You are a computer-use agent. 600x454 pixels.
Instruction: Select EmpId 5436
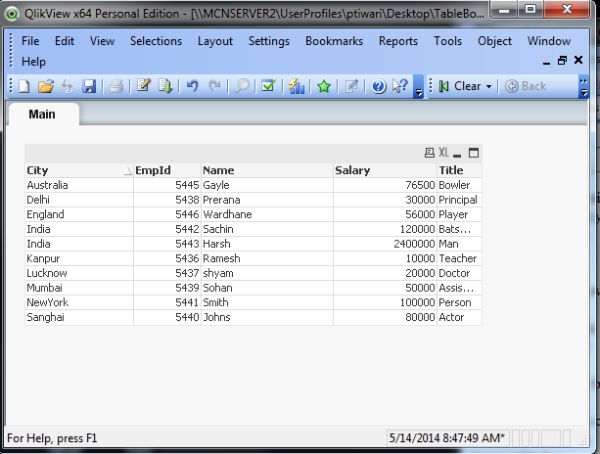pyautogui.click(x=167, y=258)
